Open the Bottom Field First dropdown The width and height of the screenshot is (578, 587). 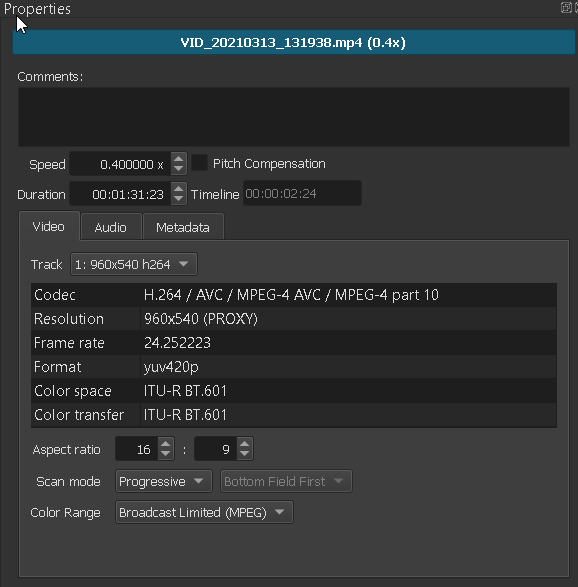pyautogui.click(x=286, y=481)
